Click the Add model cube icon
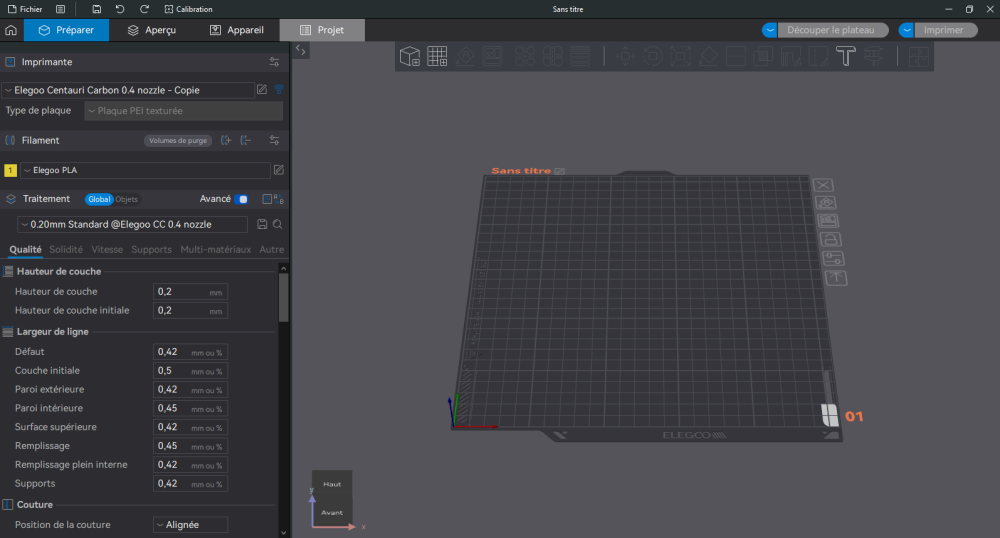Image resolution: width=1000 pixels, height=538 pixels. [410, 57]
